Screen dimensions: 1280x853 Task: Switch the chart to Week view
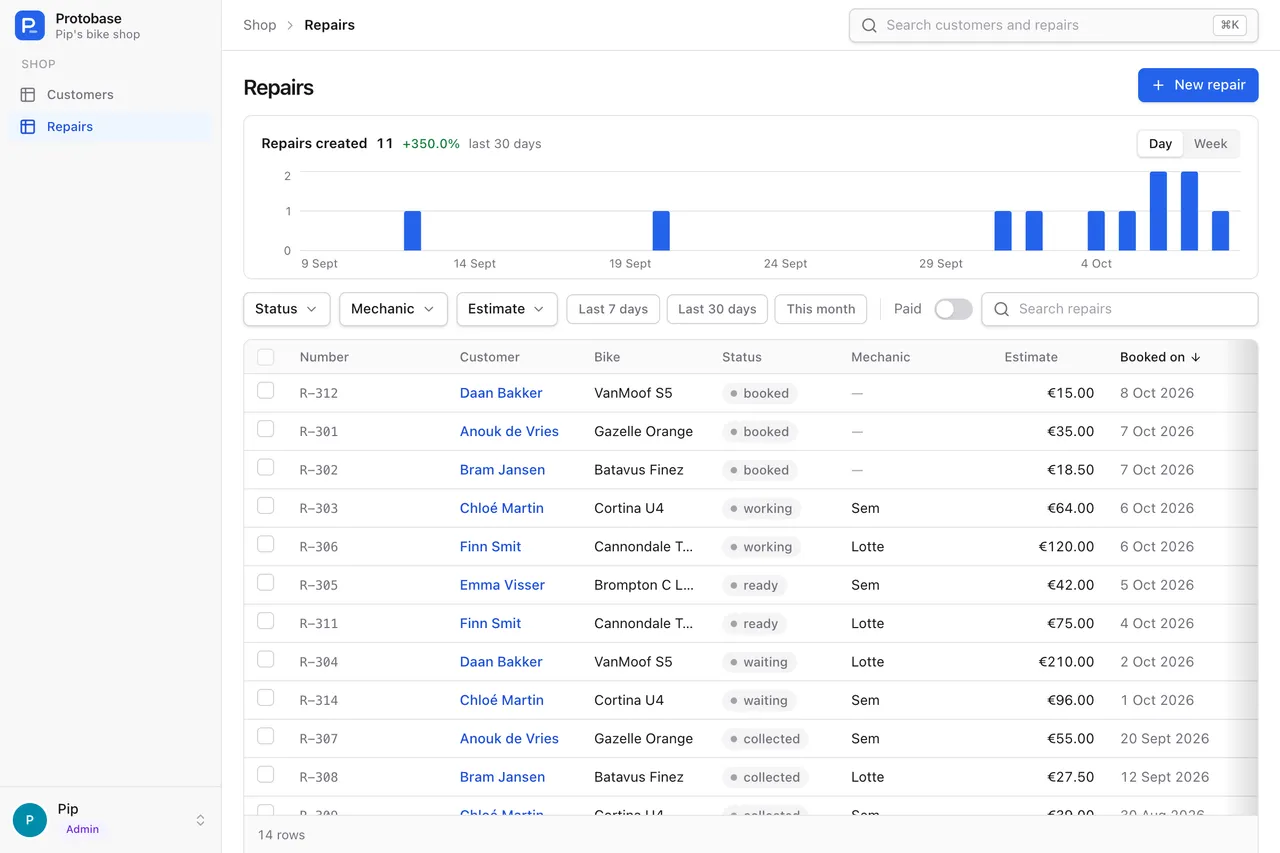(1210, 144)
